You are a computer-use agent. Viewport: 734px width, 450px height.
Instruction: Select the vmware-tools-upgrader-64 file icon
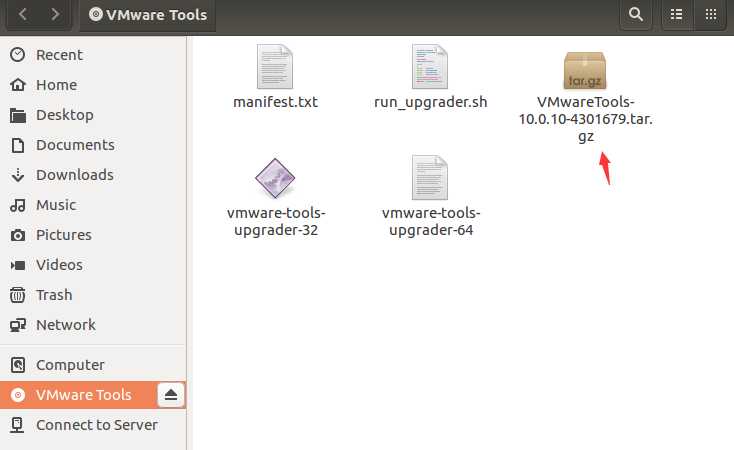tap(430, 177)
